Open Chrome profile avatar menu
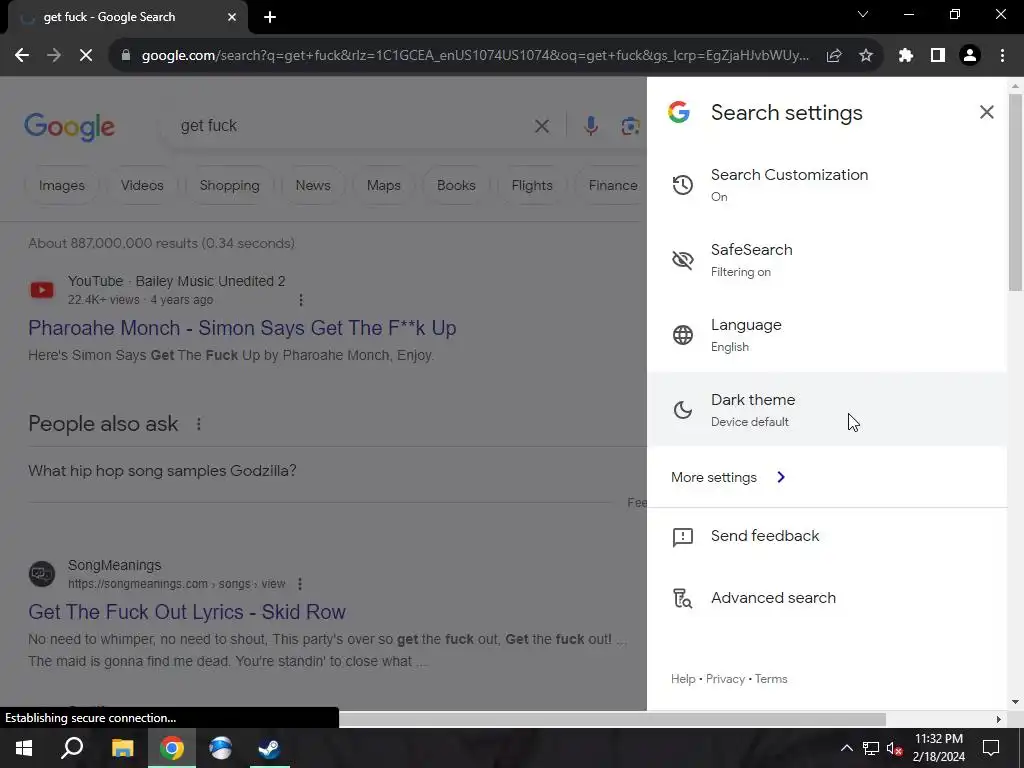The width and height of the screenshot is (1024, 768). 970,56
